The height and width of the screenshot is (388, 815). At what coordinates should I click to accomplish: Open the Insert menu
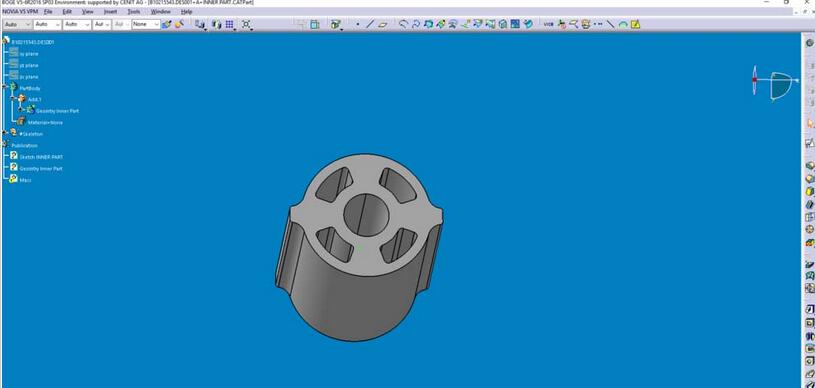pos(110,11)
